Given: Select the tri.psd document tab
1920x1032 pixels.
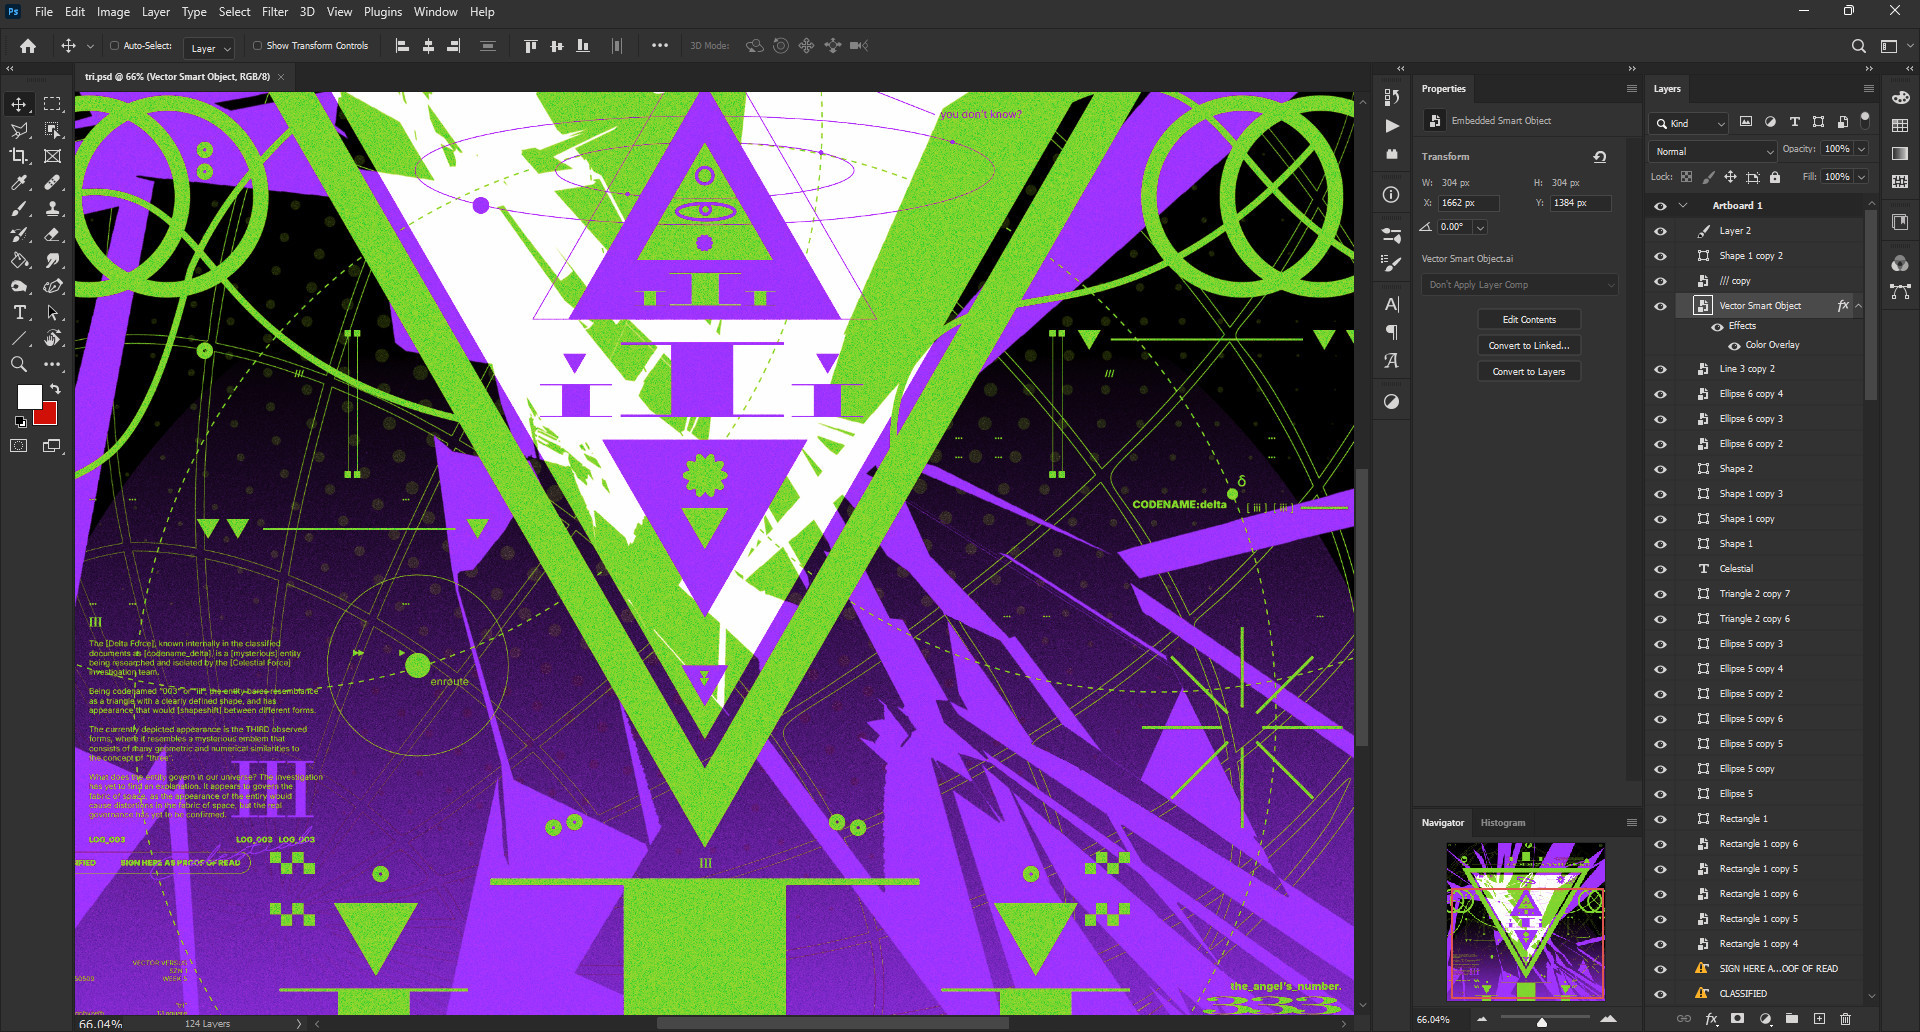Looking at the screenshot, I should click(177, 77).
